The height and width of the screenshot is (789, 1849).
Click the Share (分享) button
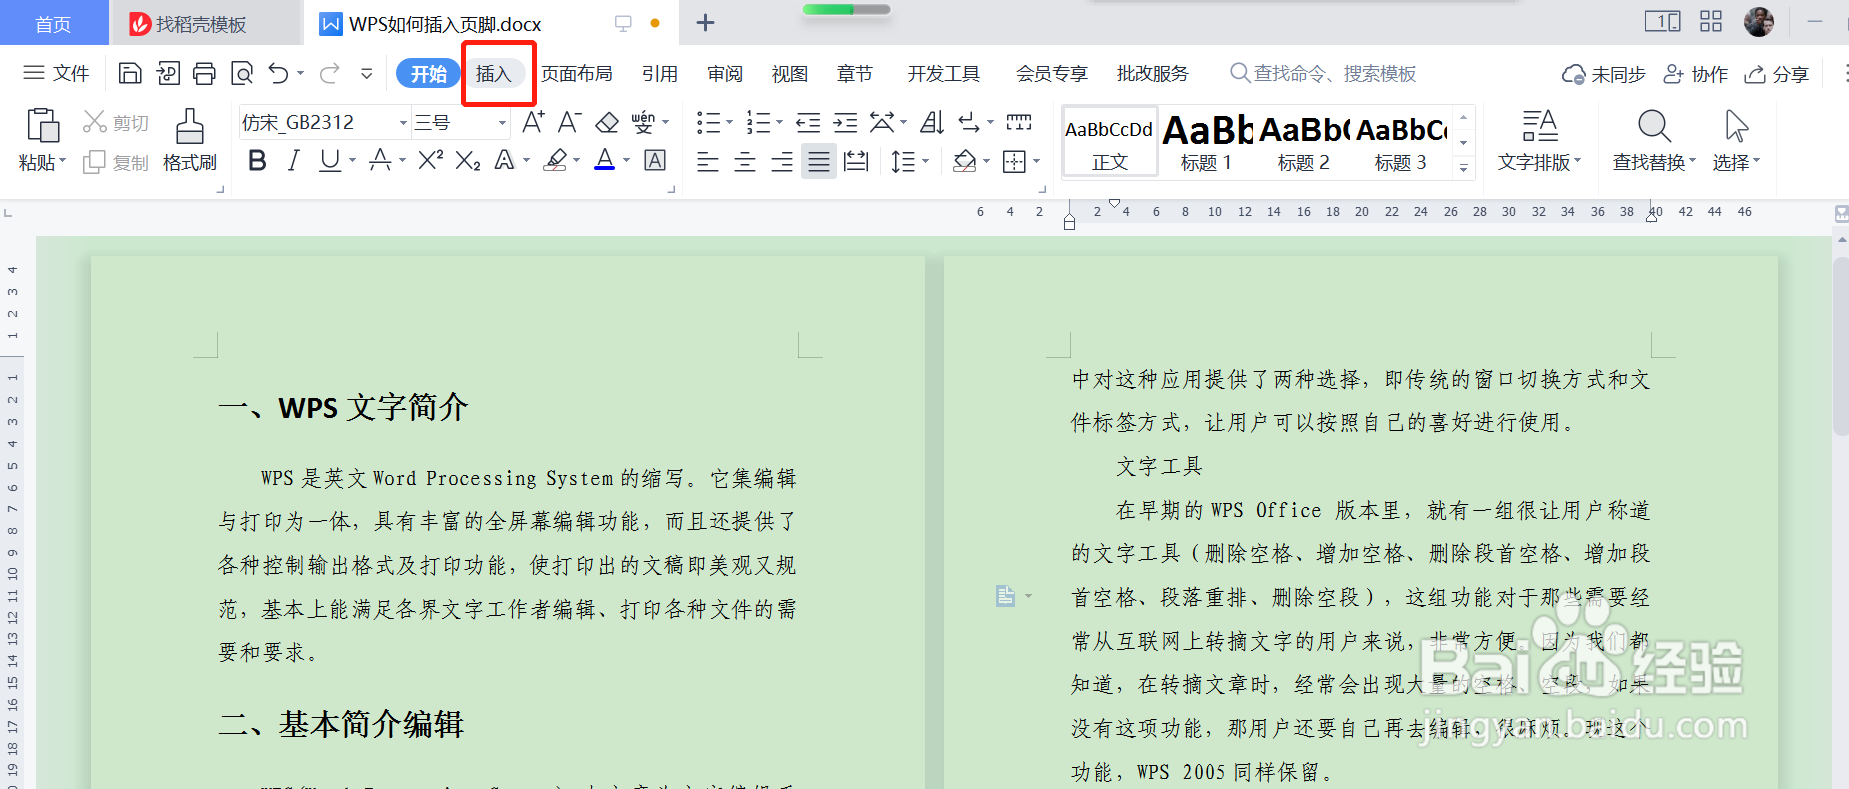[x=1777, y=74]
